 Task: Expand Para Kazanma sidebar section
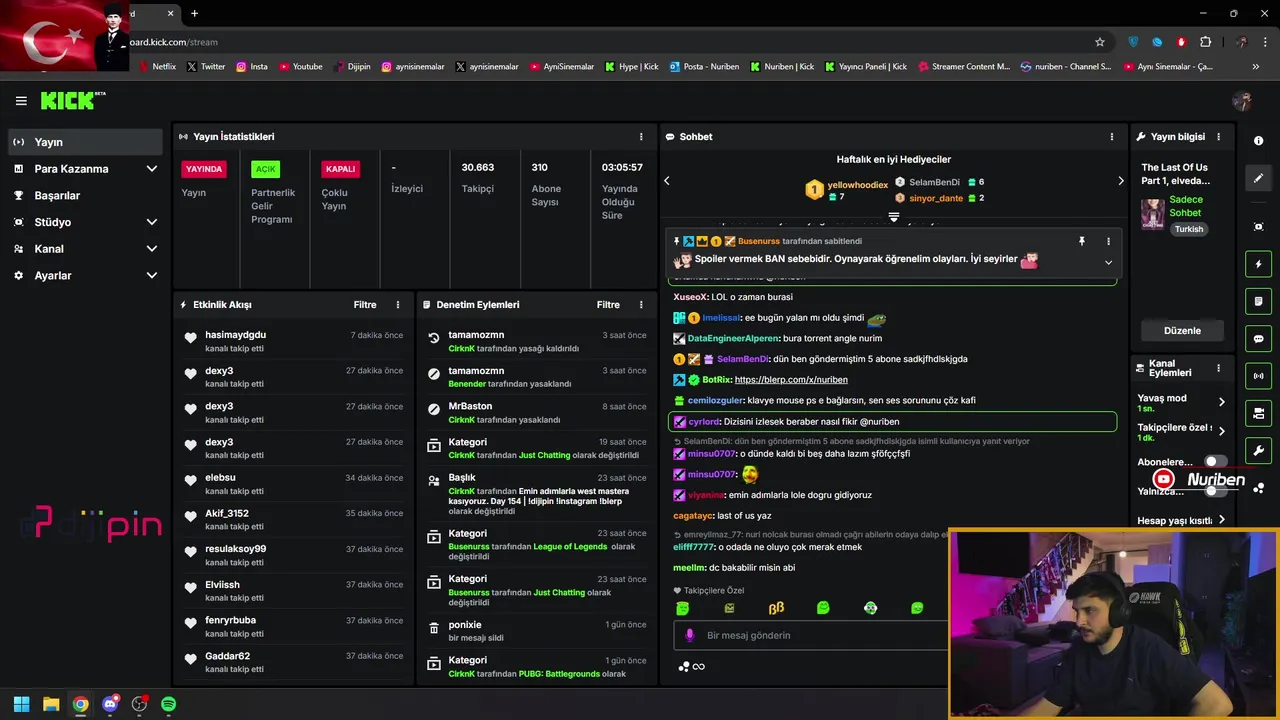85,169
